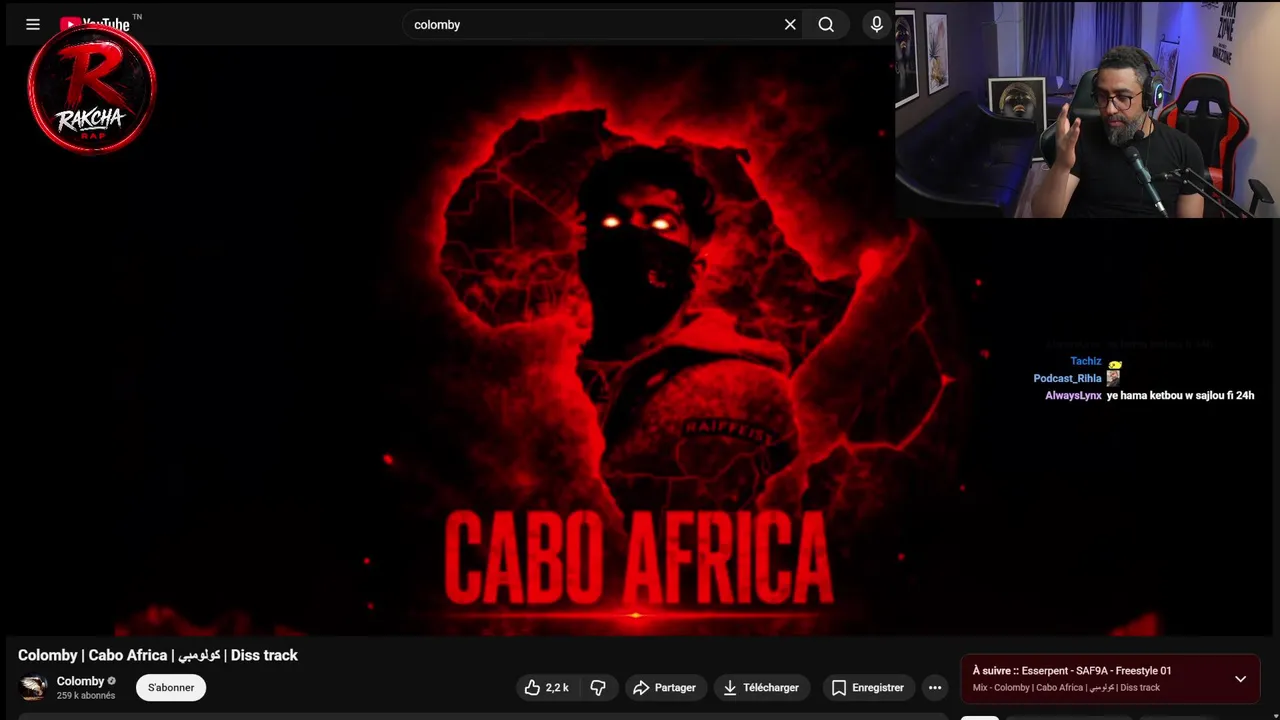1280x720 pixels.
Task: Expand the À suivre playlist panel chevron
Action: [1240, 679]
